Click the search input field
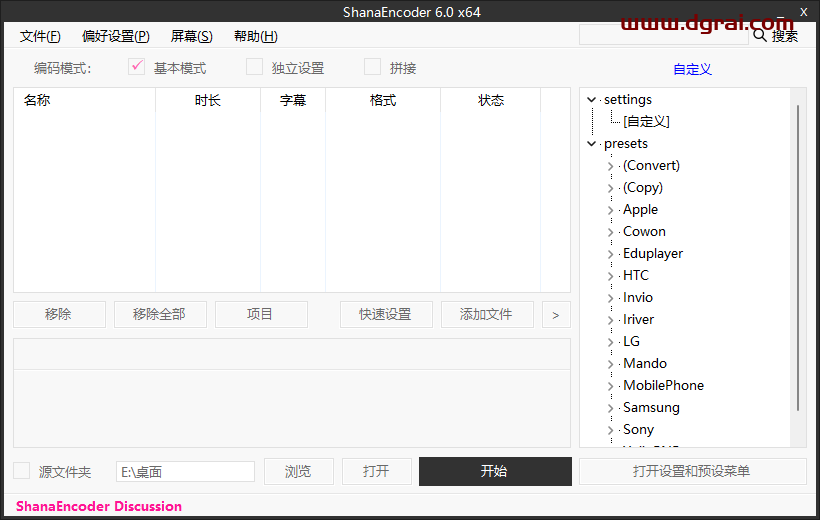This screenshot has height=520, width=820. tap(663, 36)
